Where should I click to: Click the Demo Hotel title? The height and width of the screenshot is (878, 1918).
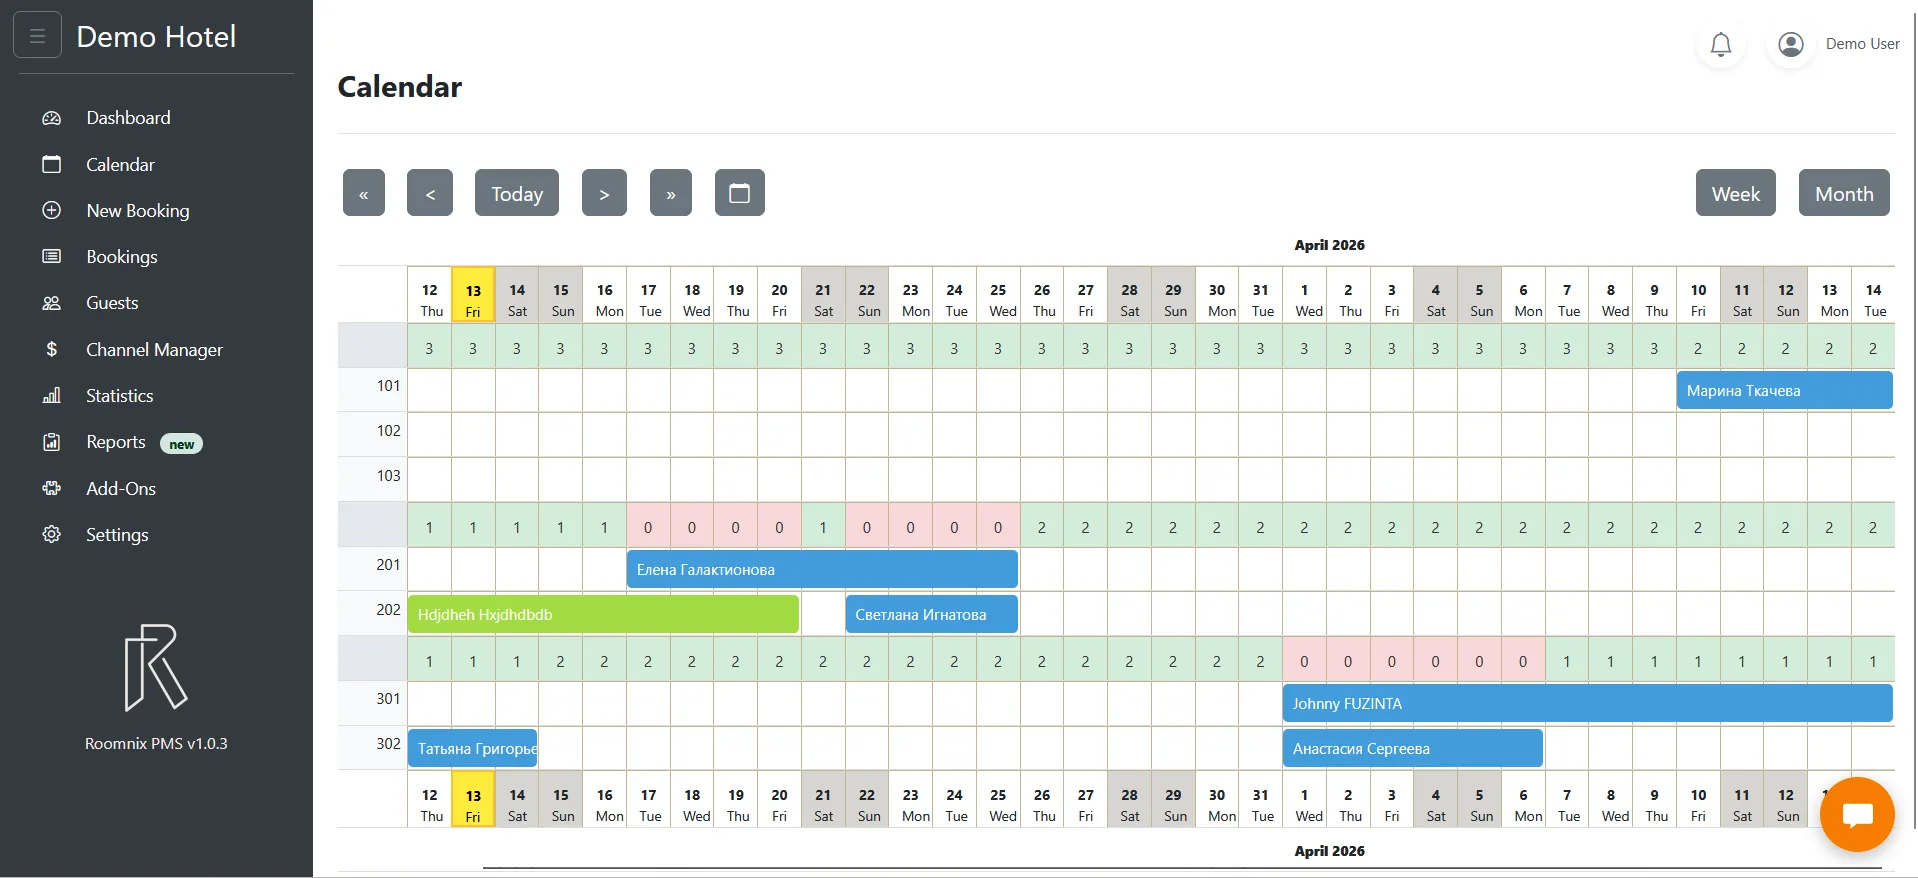point(156,37)
